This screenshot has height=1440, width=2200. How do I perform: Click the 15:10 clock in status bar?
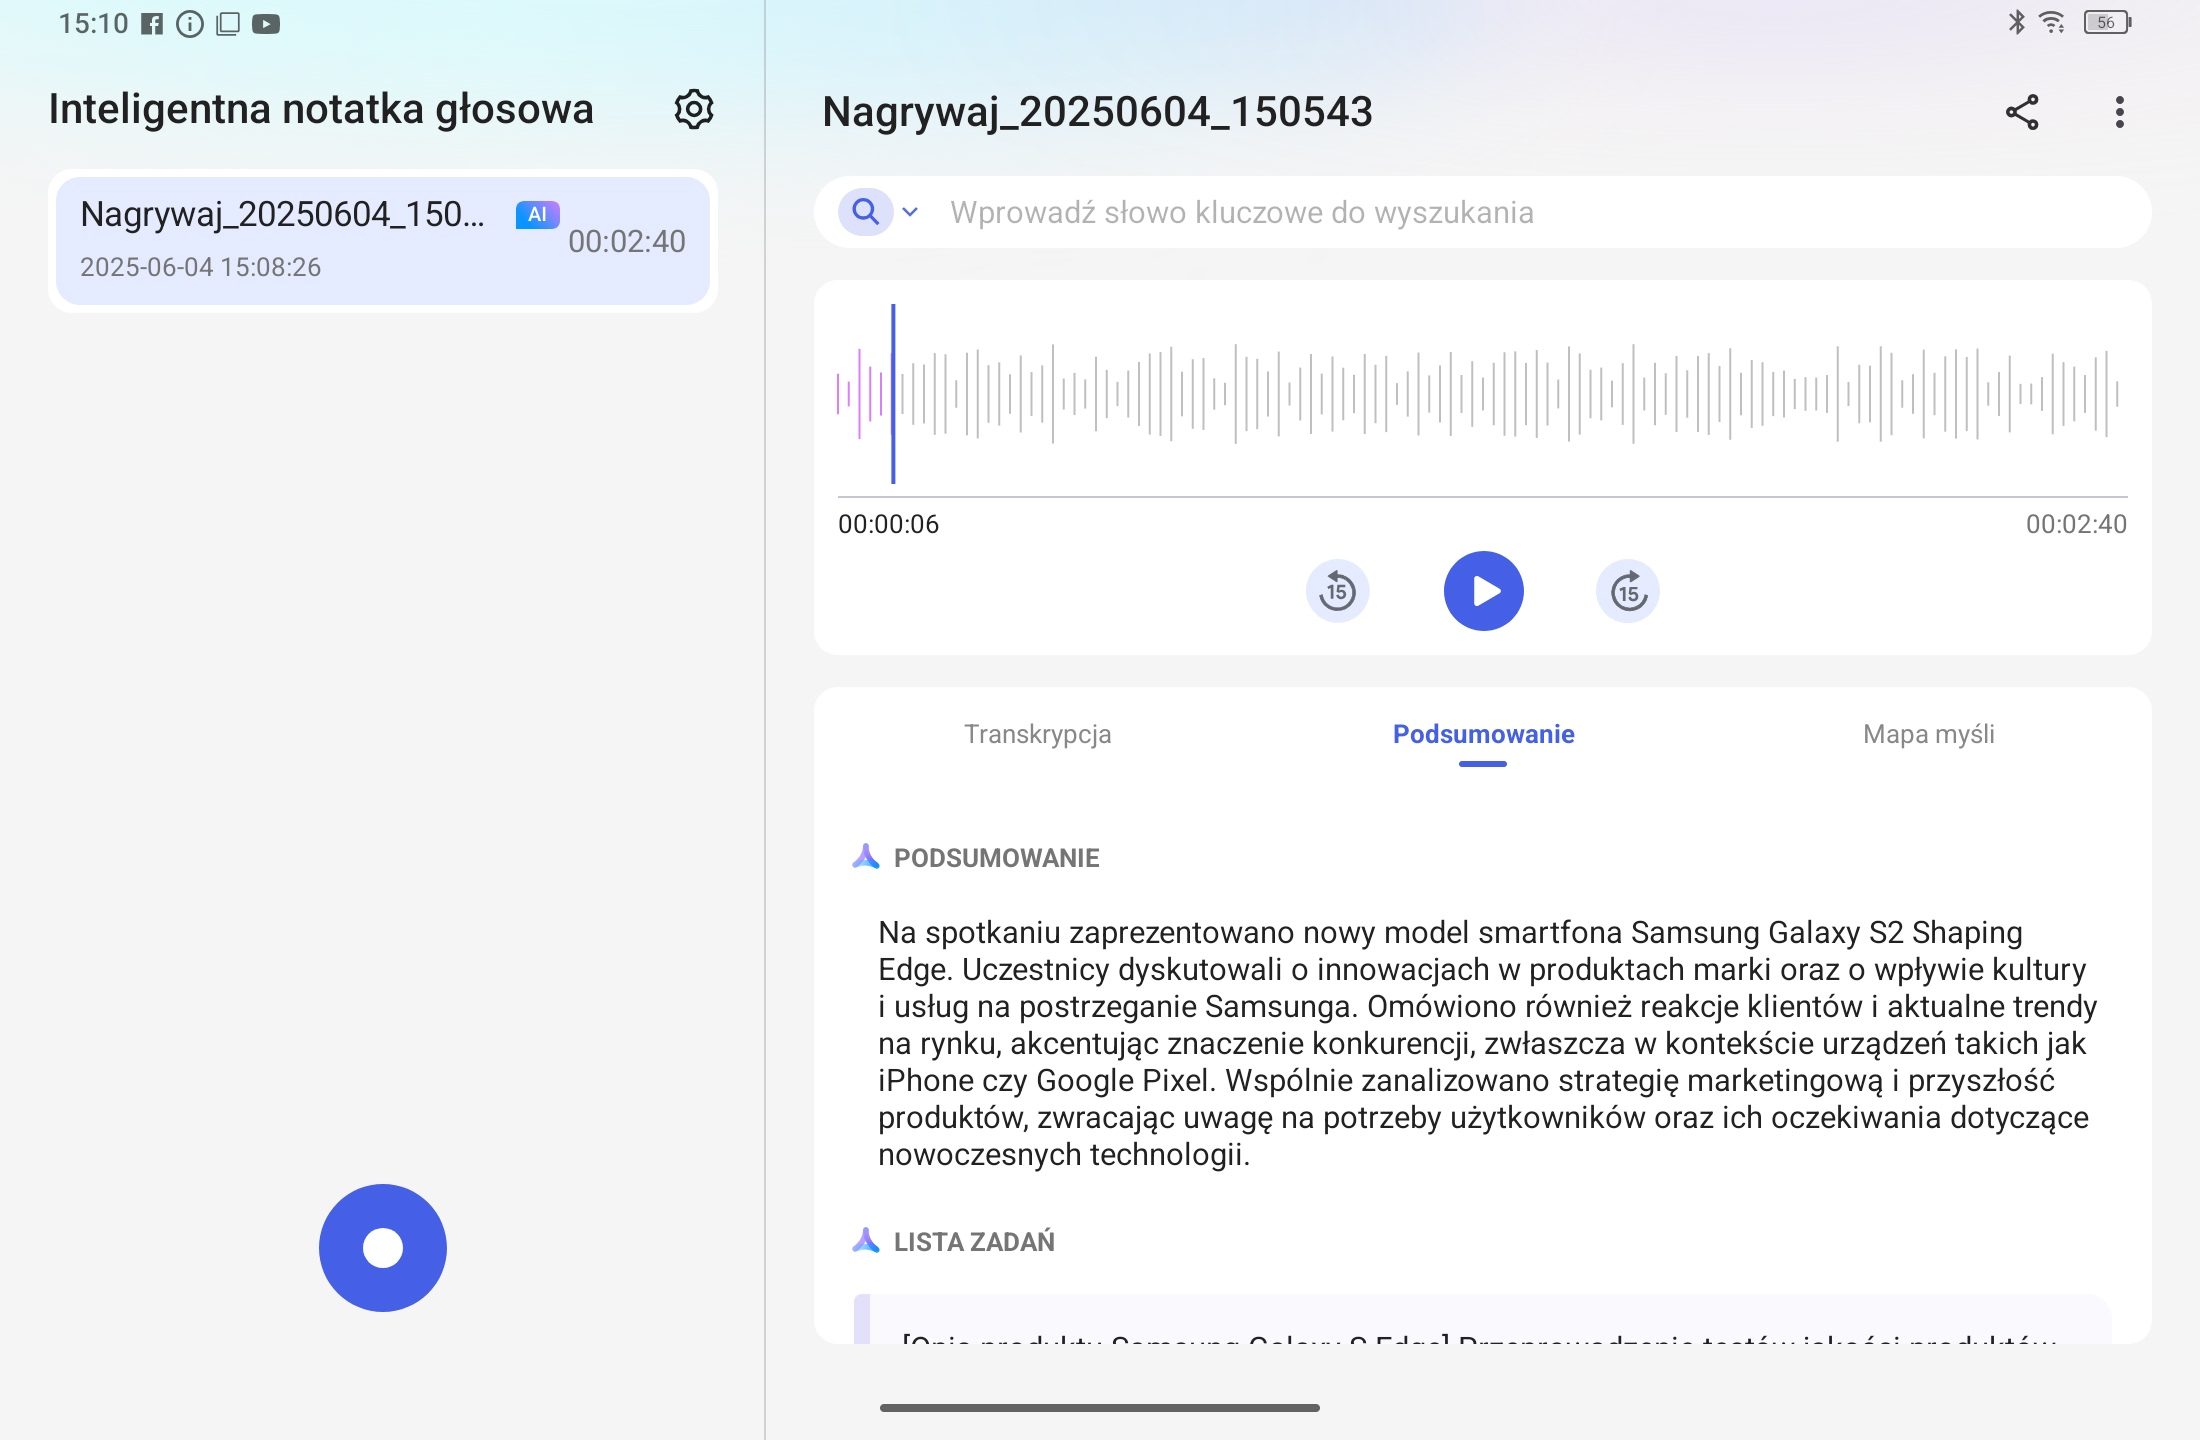(93, 23)
